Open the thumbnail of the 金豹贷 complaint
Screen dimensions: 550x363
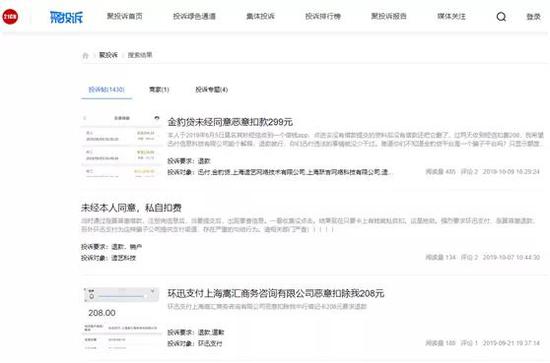pyautogui.click(x=121, y=145)
